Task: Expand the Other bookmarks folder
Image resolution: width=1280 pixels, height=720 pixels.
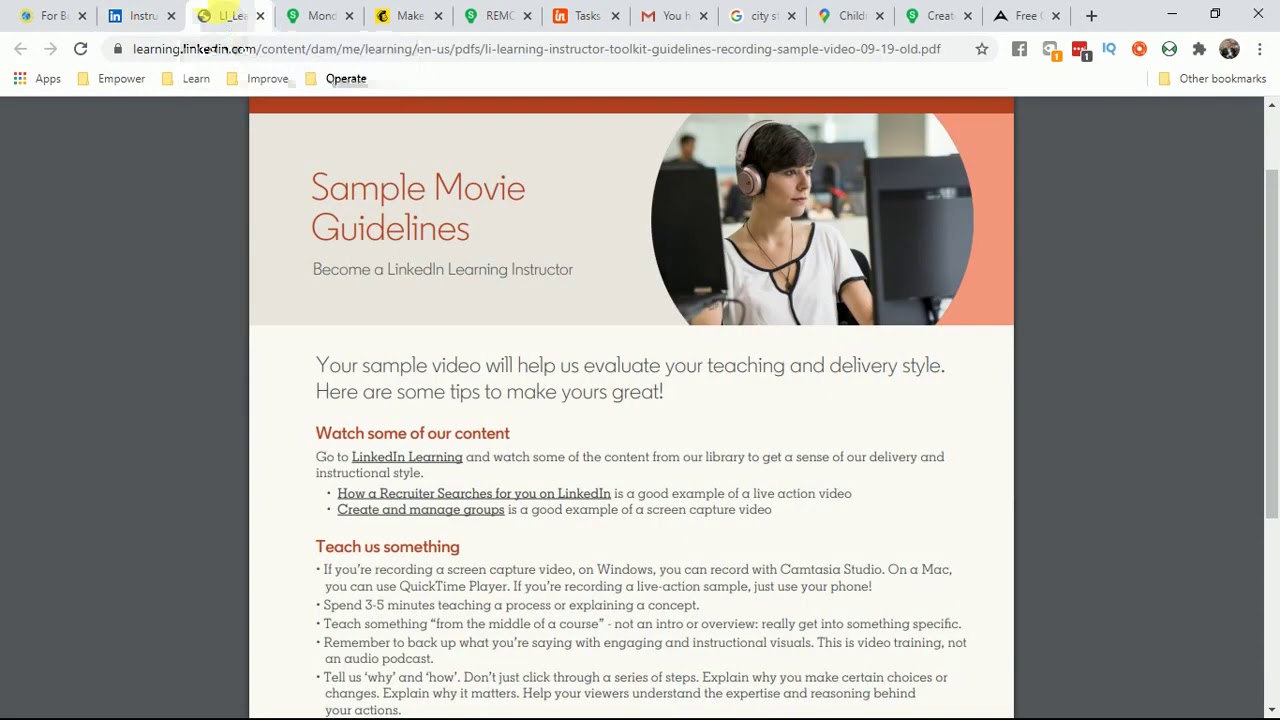Action: pos(1212,78)
